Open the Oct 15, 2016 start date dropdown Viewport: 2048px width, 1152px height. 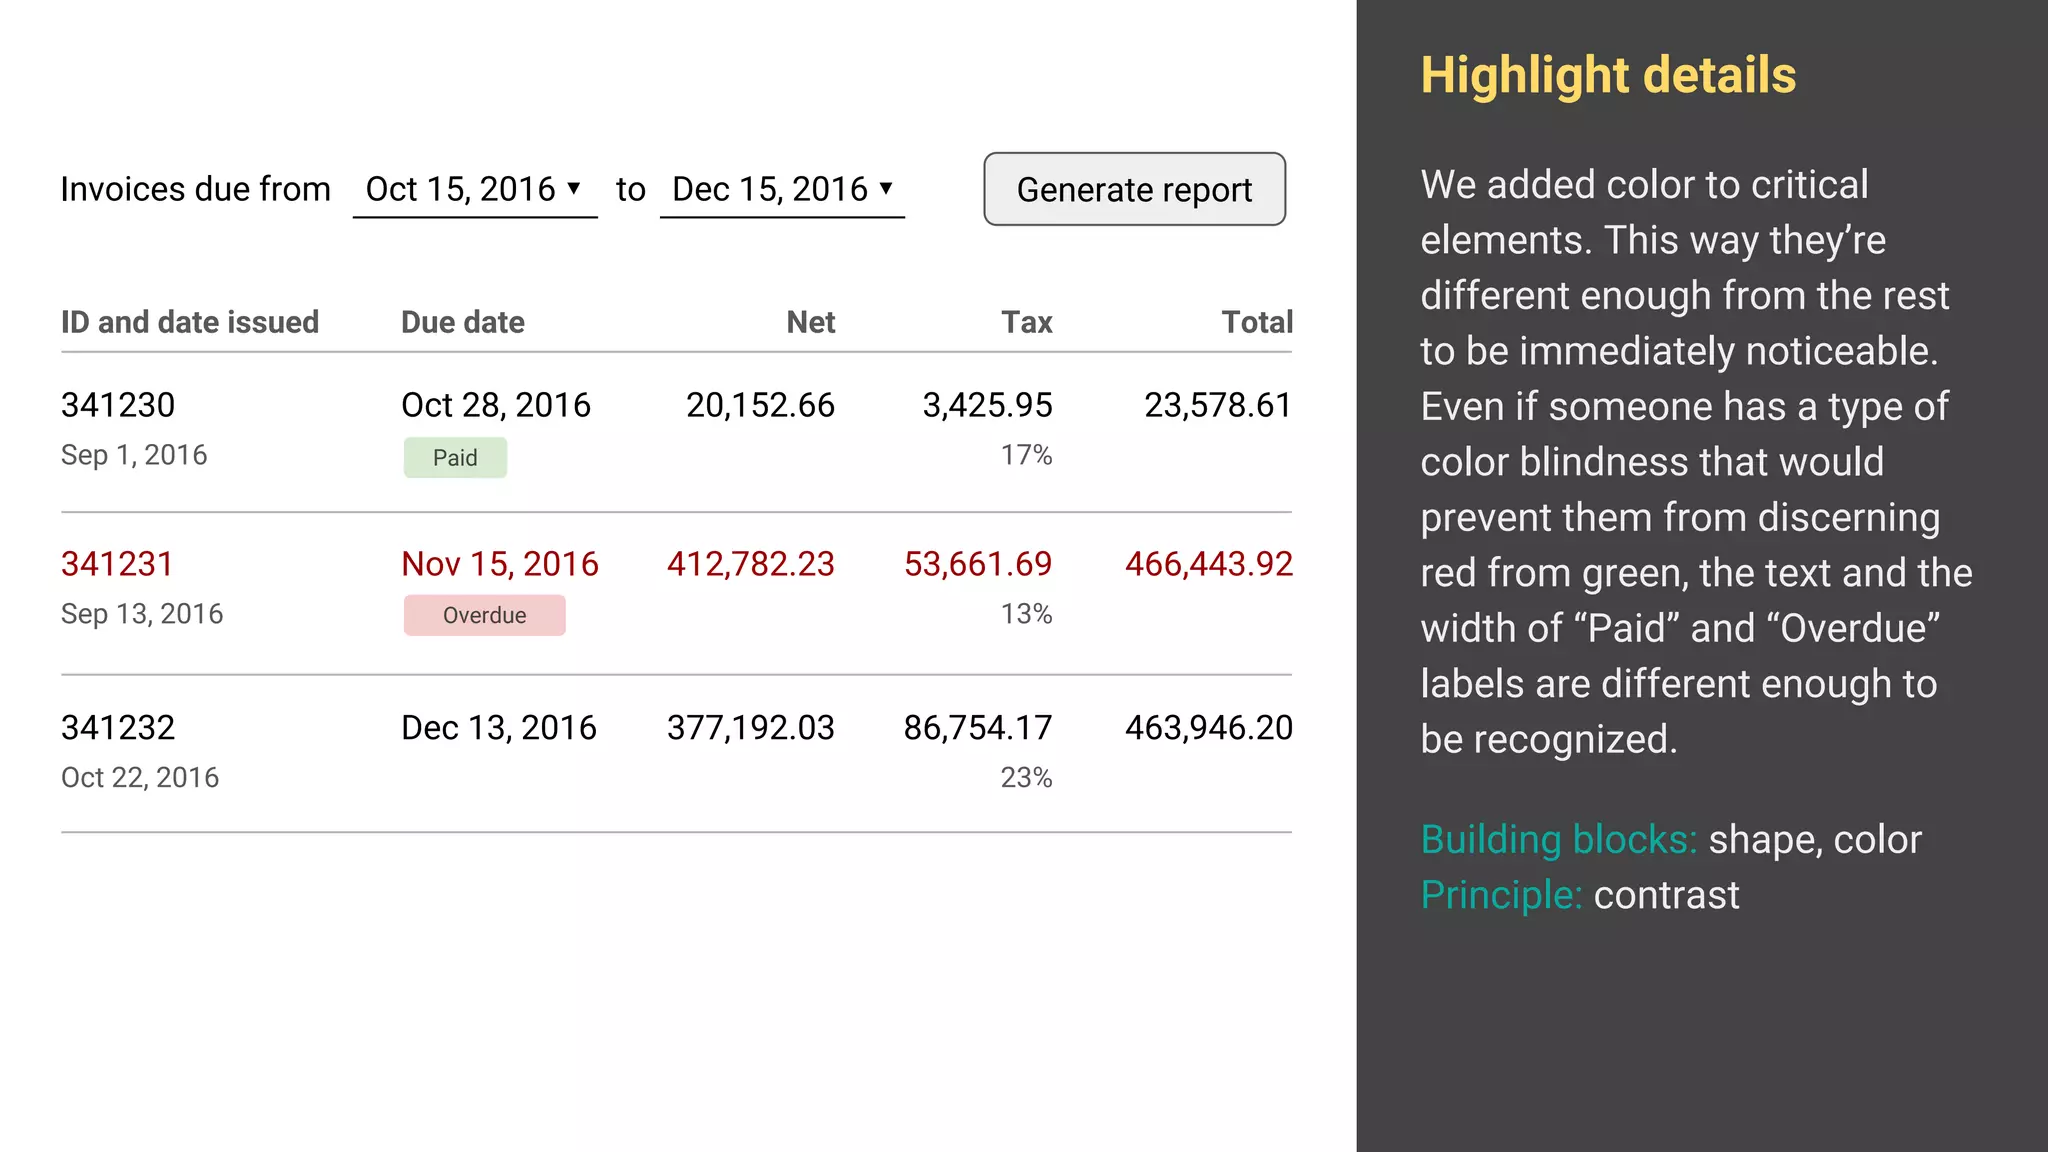(x=474, y=189)
